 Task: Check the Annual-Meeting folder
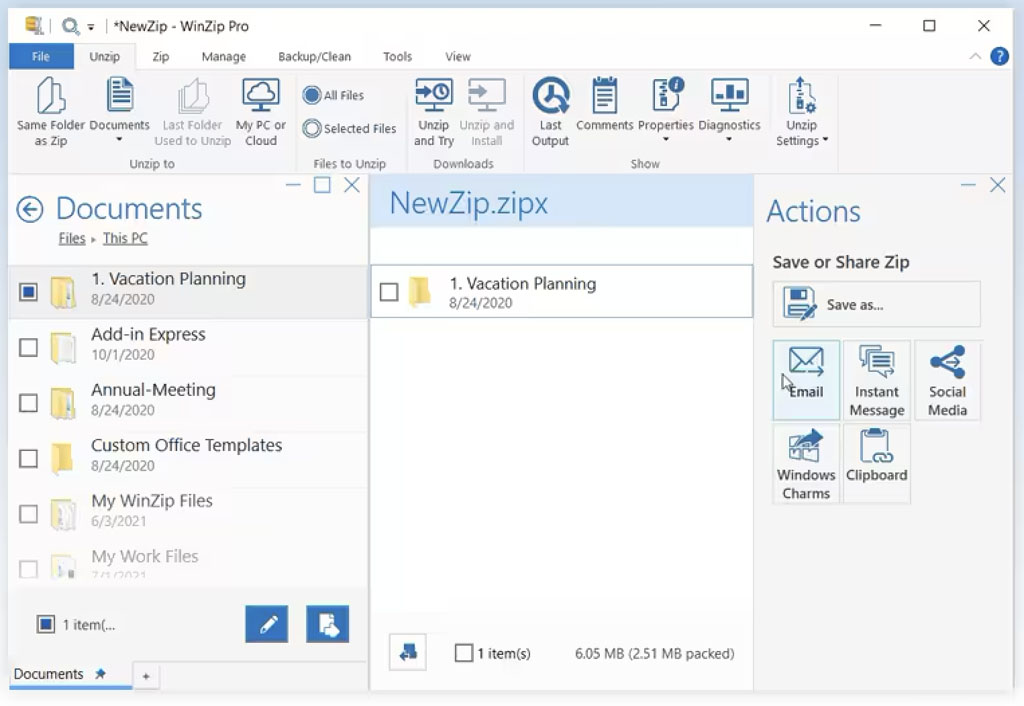tap(28, 402)
